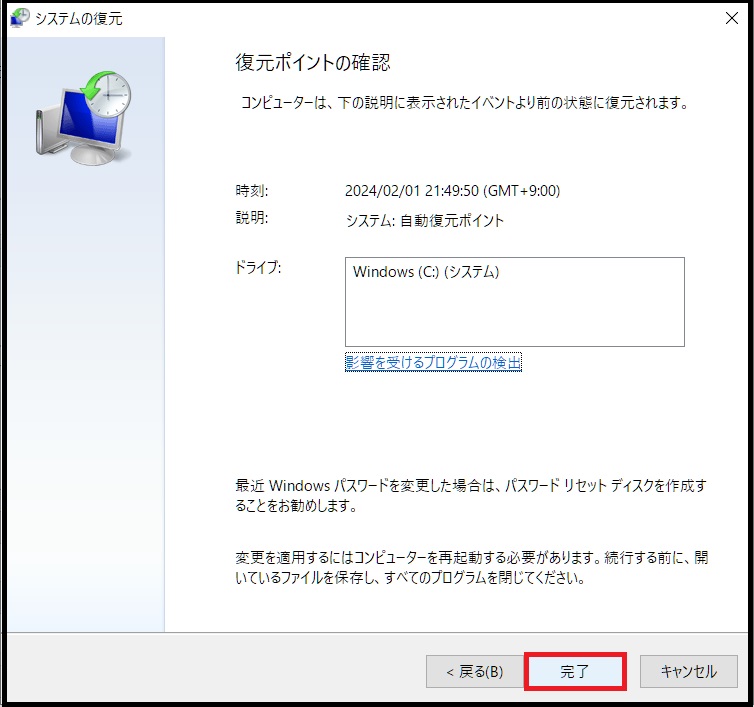Click the ドライブ: label
The image size is (754, 707).
258,267
